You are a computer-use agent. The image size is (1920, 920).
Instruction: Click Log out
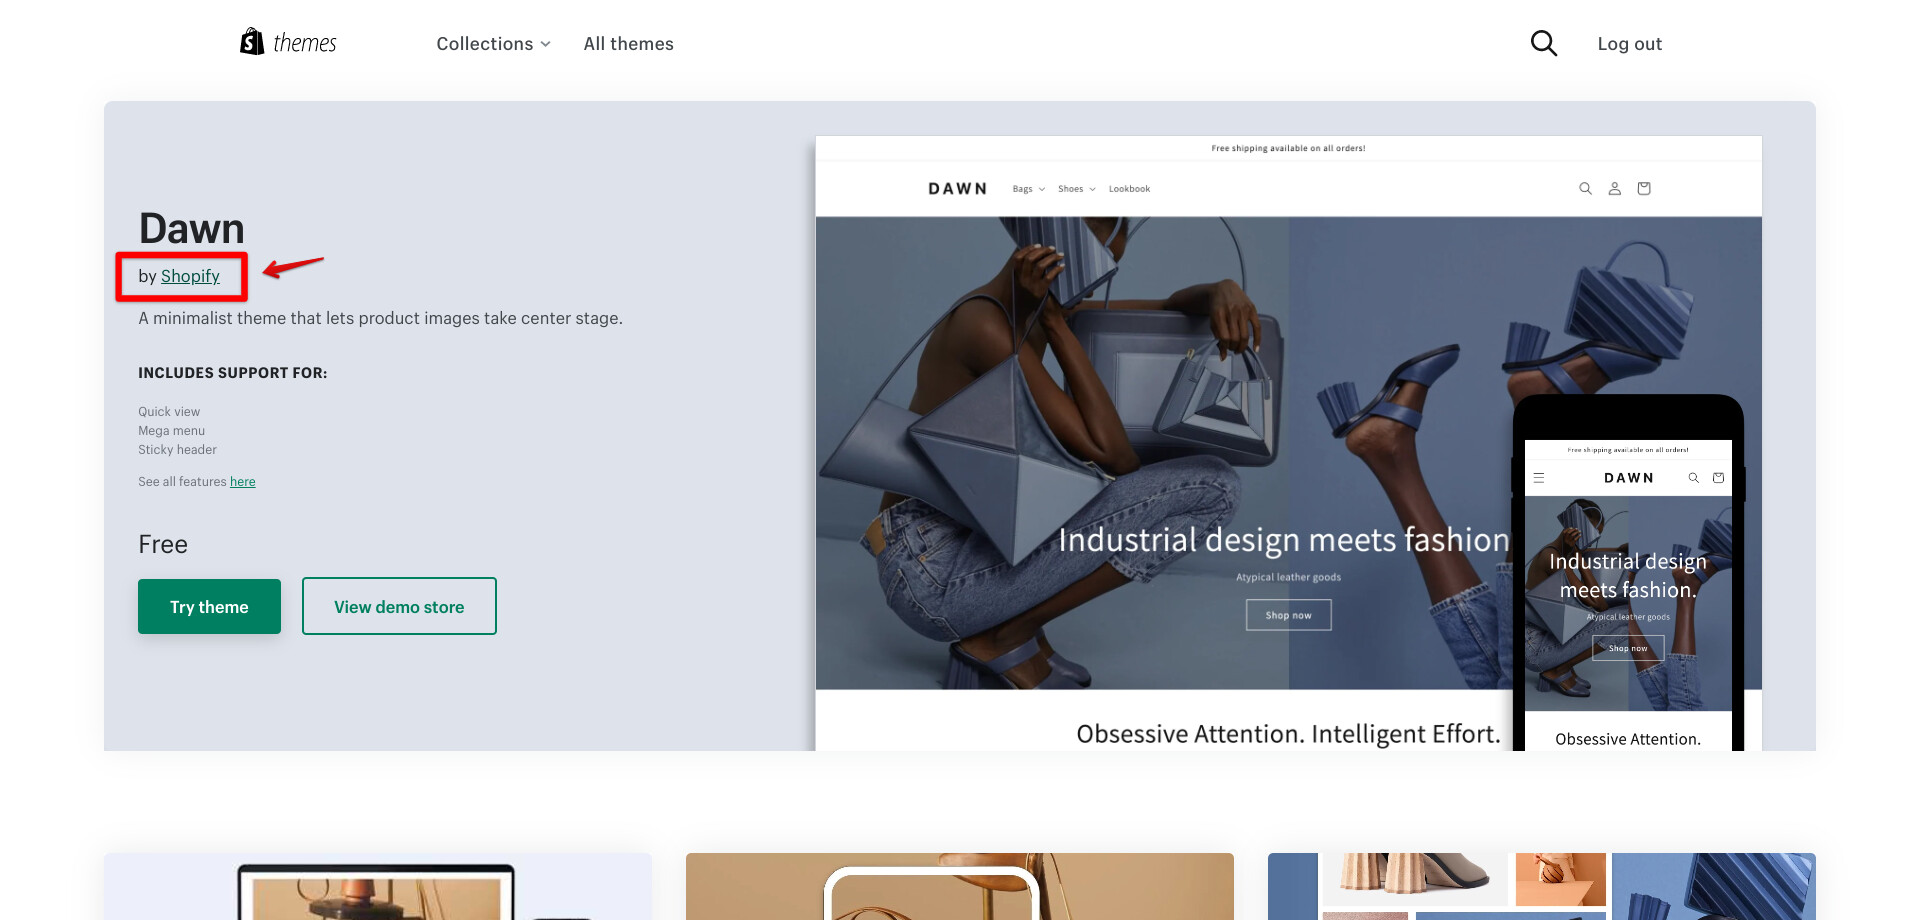[1629, 44]
